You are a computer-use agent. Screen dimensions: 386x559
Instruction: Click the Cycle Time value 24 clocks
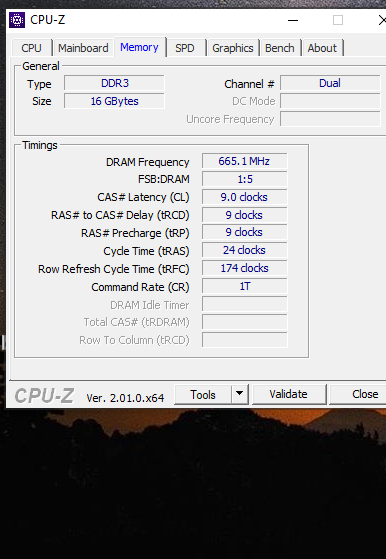pyautogui.click(x=245, y=250)
